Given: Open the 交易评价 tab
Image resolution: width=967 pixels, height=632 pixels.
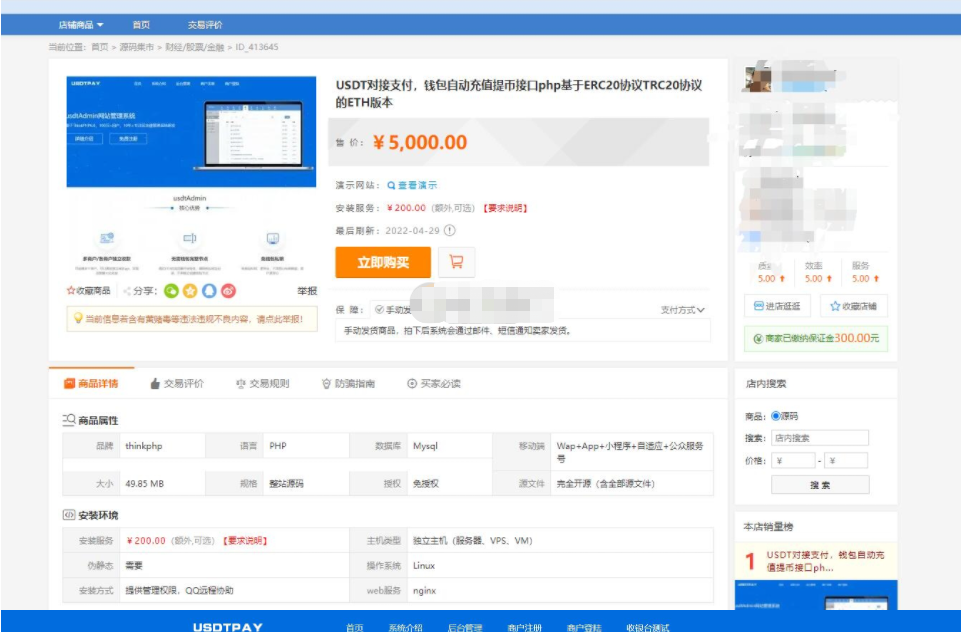Looking at the screenshot, I should 177,384.
